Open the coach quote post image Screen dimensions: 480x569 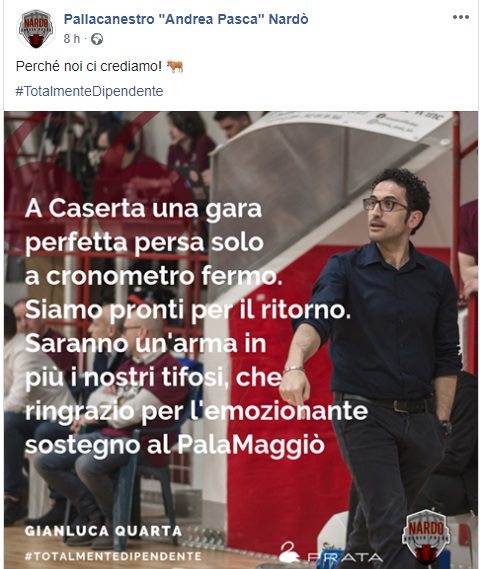[x=241, y=340]
